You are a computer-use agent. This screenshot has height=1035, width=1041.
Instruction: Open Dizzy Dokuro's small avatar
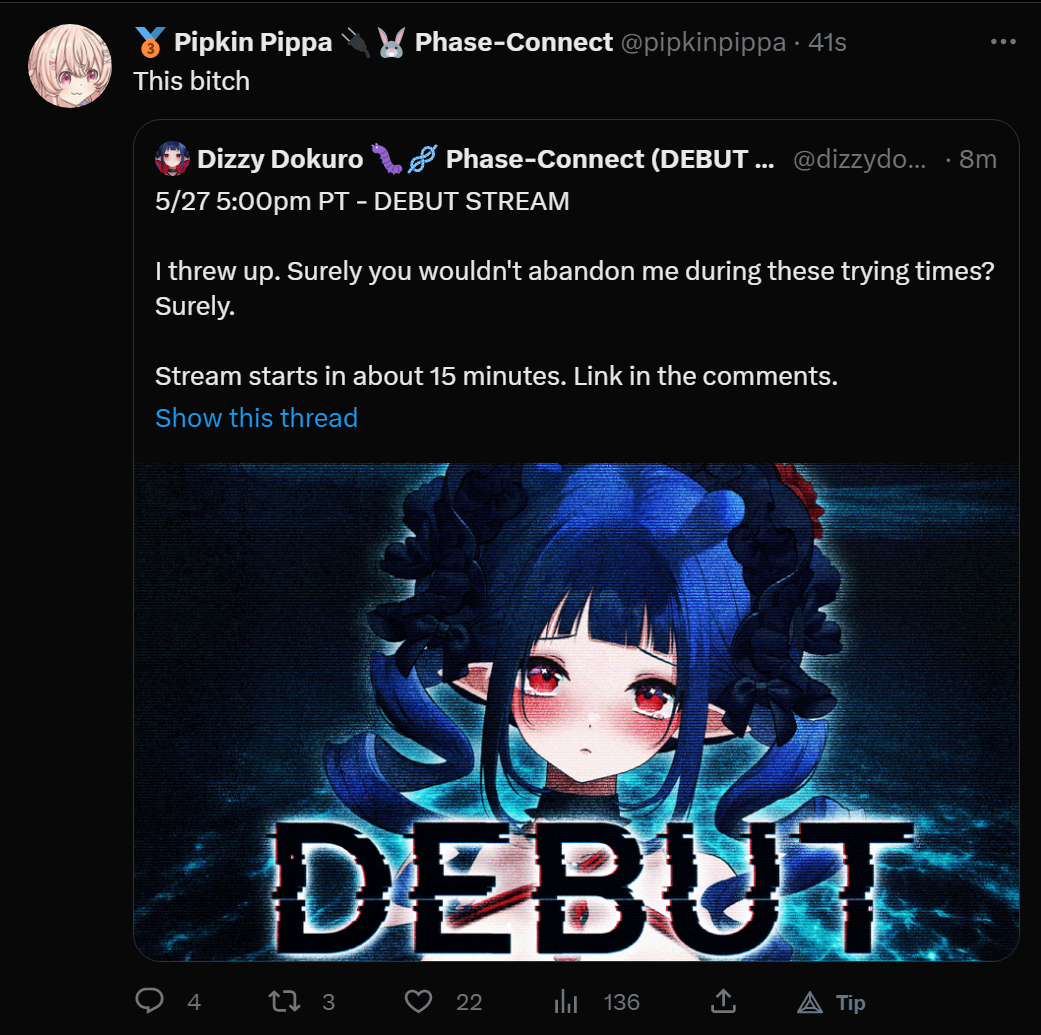click(172, 159)
